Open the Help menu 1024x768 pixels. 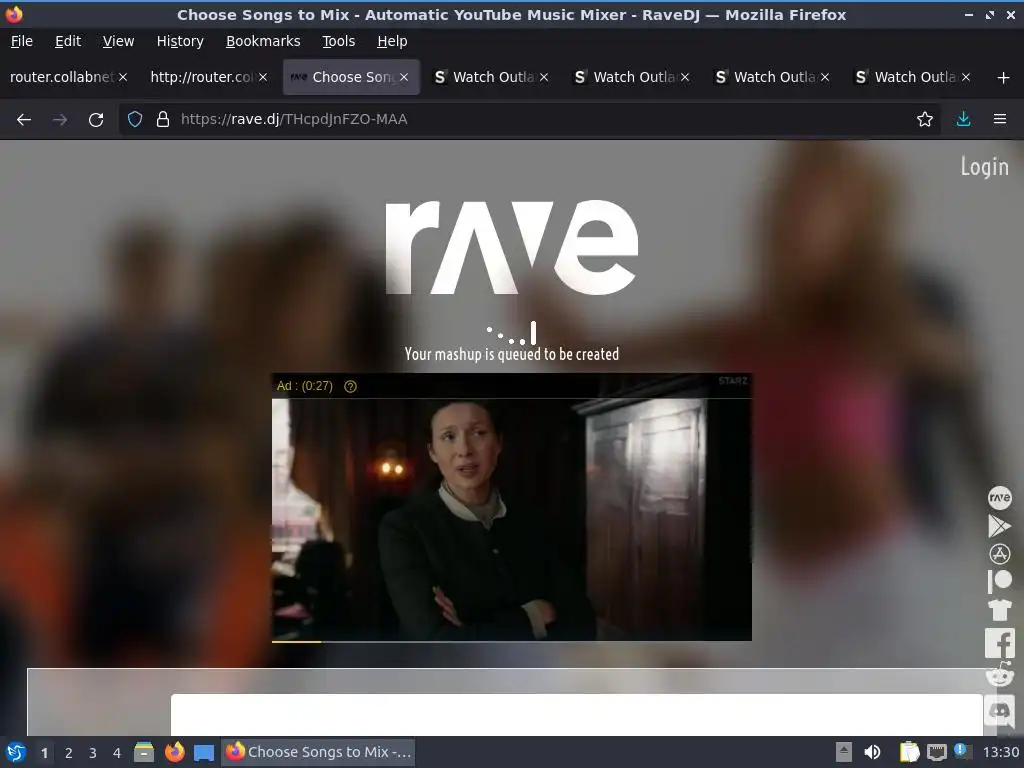pyautogui.click(x=392, y=41)
